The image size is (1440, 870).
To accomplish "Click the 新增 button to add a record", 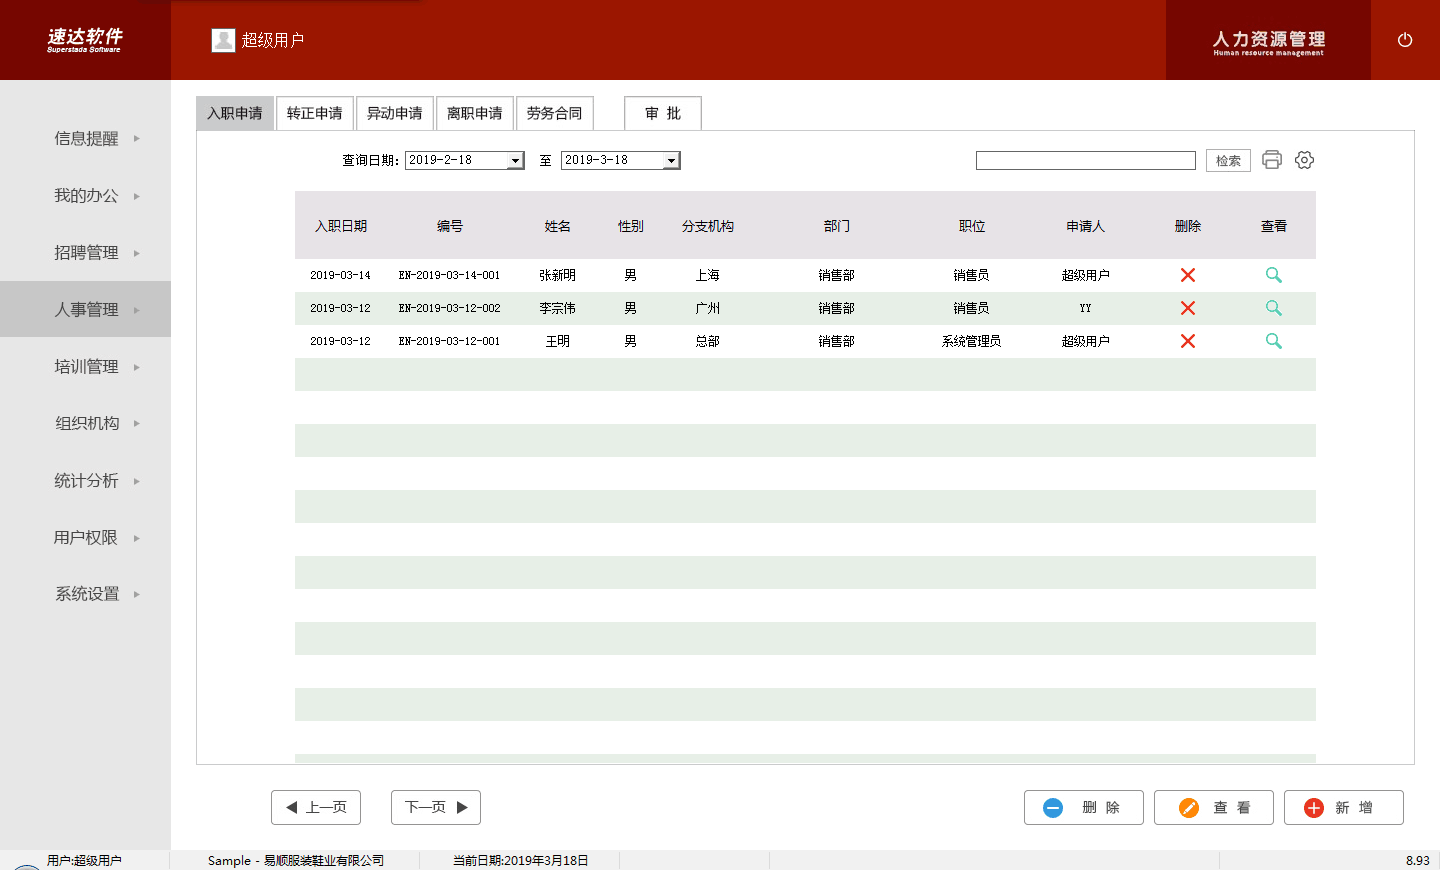I will pyautogui.click(x=1343, y=808).
